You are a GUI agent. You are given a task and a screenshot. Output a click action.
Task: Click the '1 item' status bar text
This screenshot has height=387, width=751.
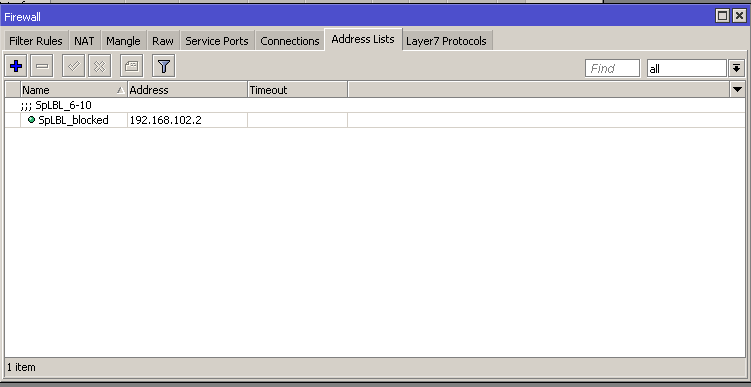(21, 367)
